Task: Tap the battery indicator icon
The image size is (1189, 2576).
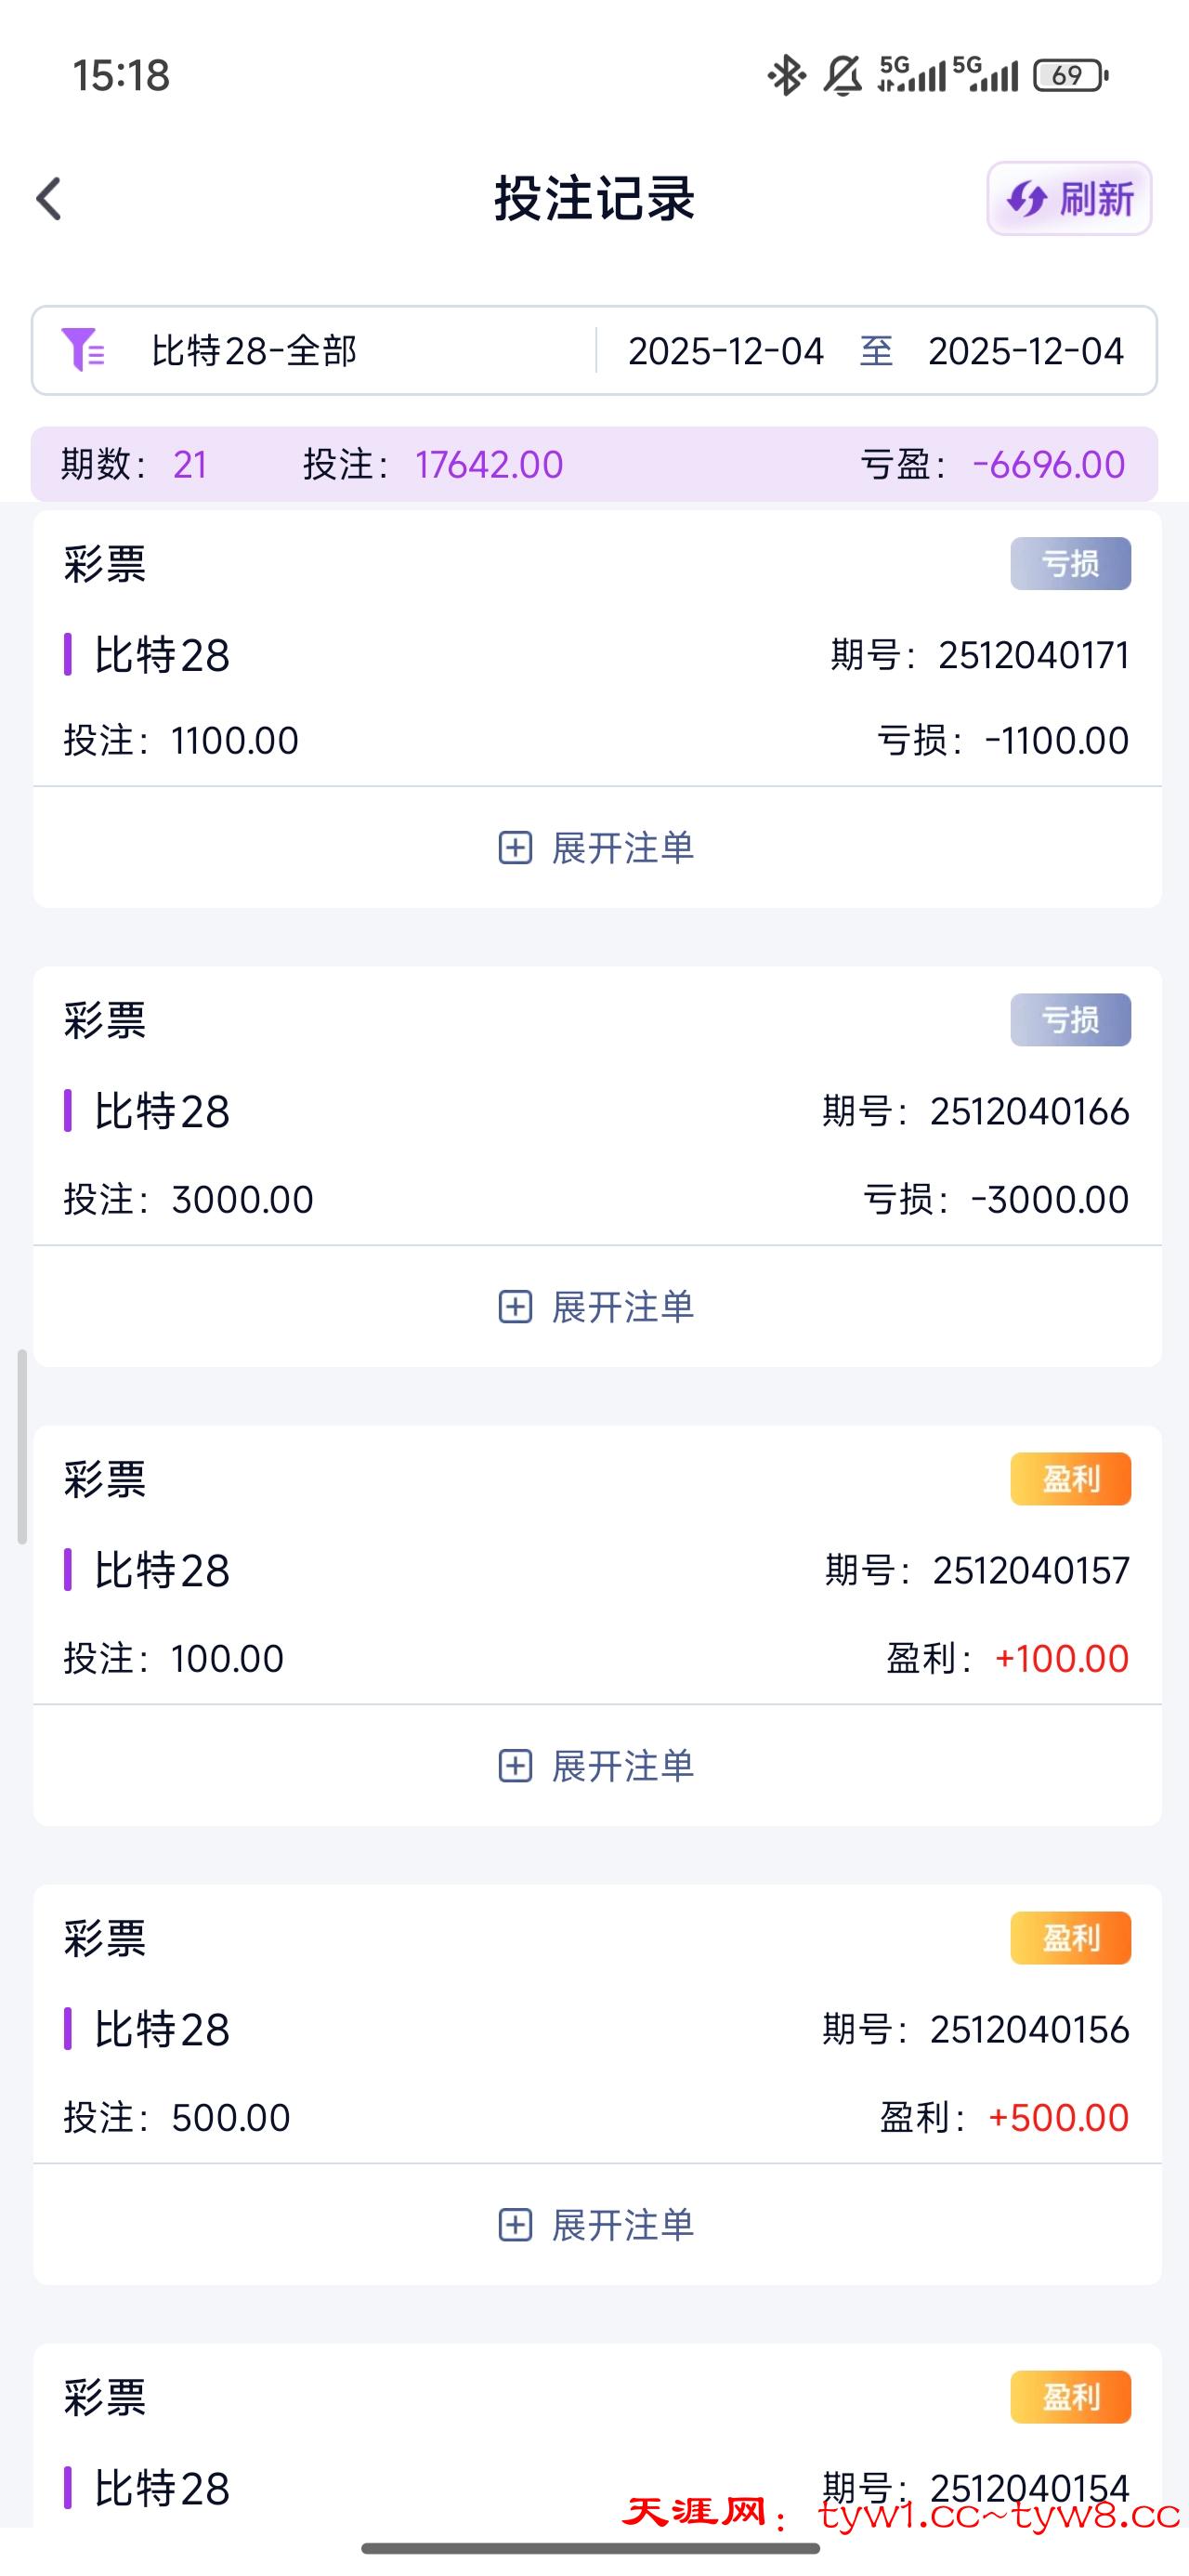Action: pos(1070,76)
